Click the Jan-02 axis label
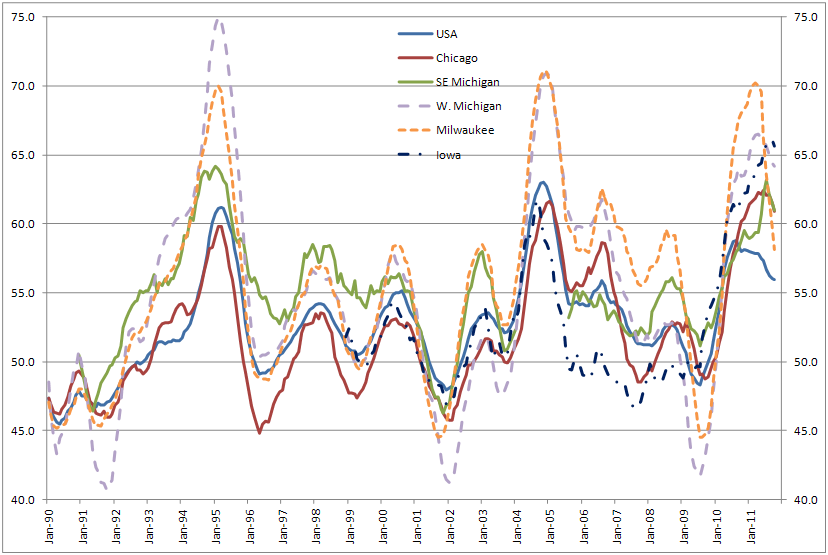 [450, 526]
